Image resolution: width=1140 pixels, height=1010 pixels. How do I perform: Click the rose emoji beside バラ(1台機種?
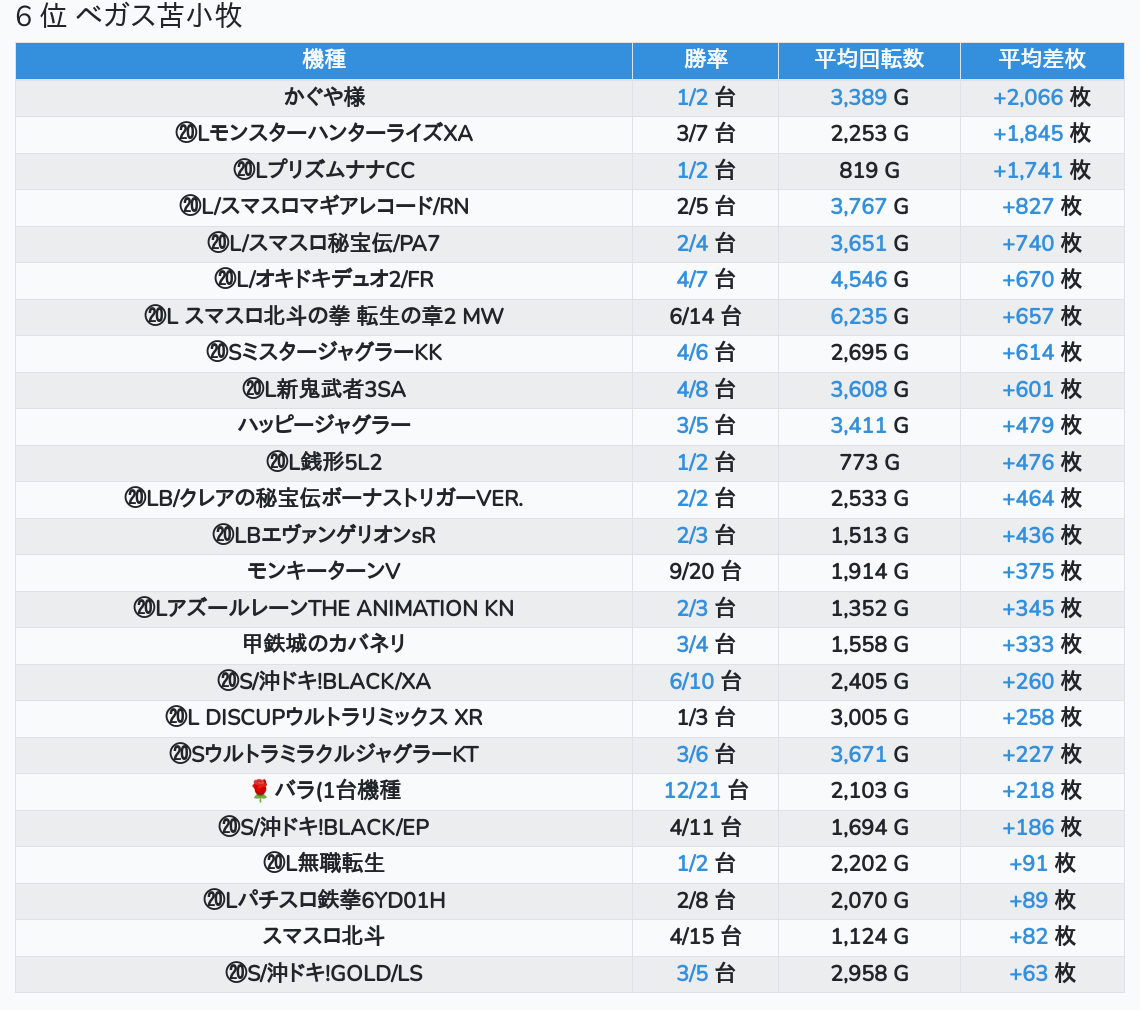(260, 791)
